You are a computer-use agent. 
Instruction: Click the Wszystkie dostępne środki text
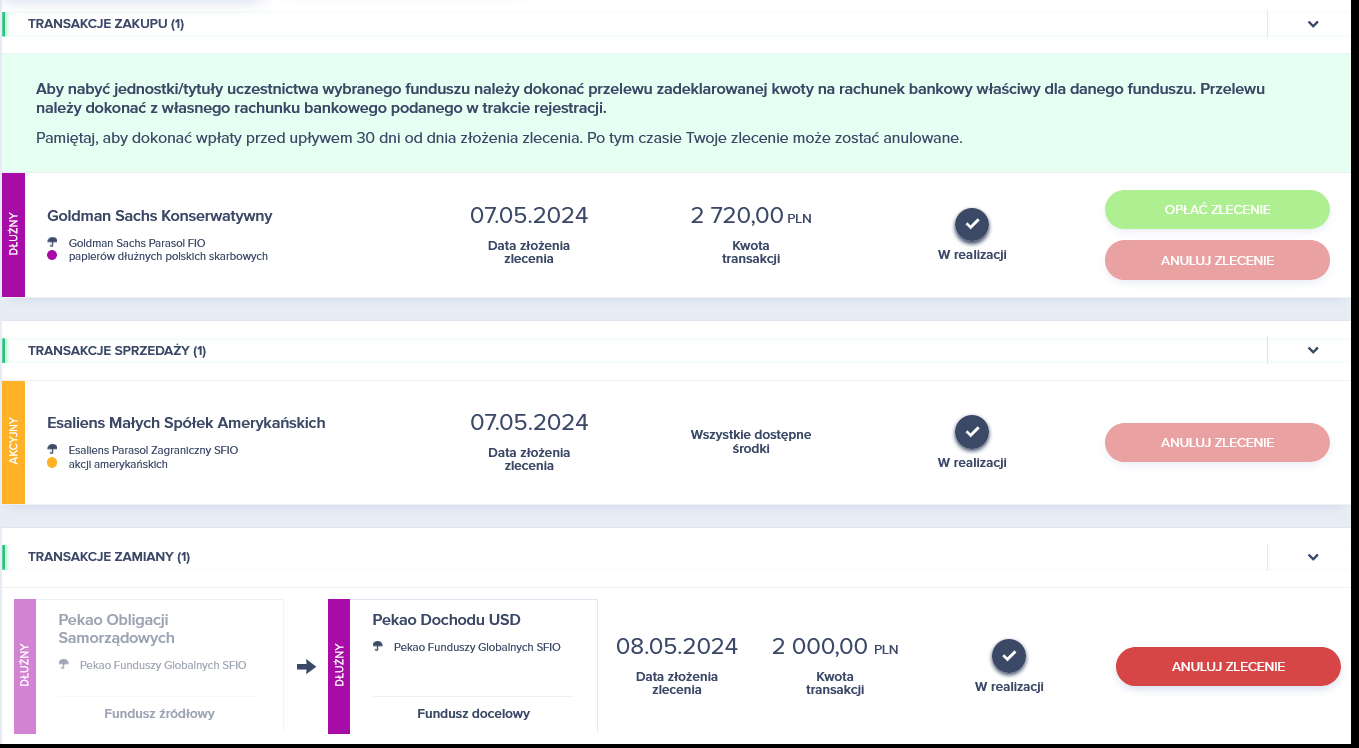click(x=751, y=442)
